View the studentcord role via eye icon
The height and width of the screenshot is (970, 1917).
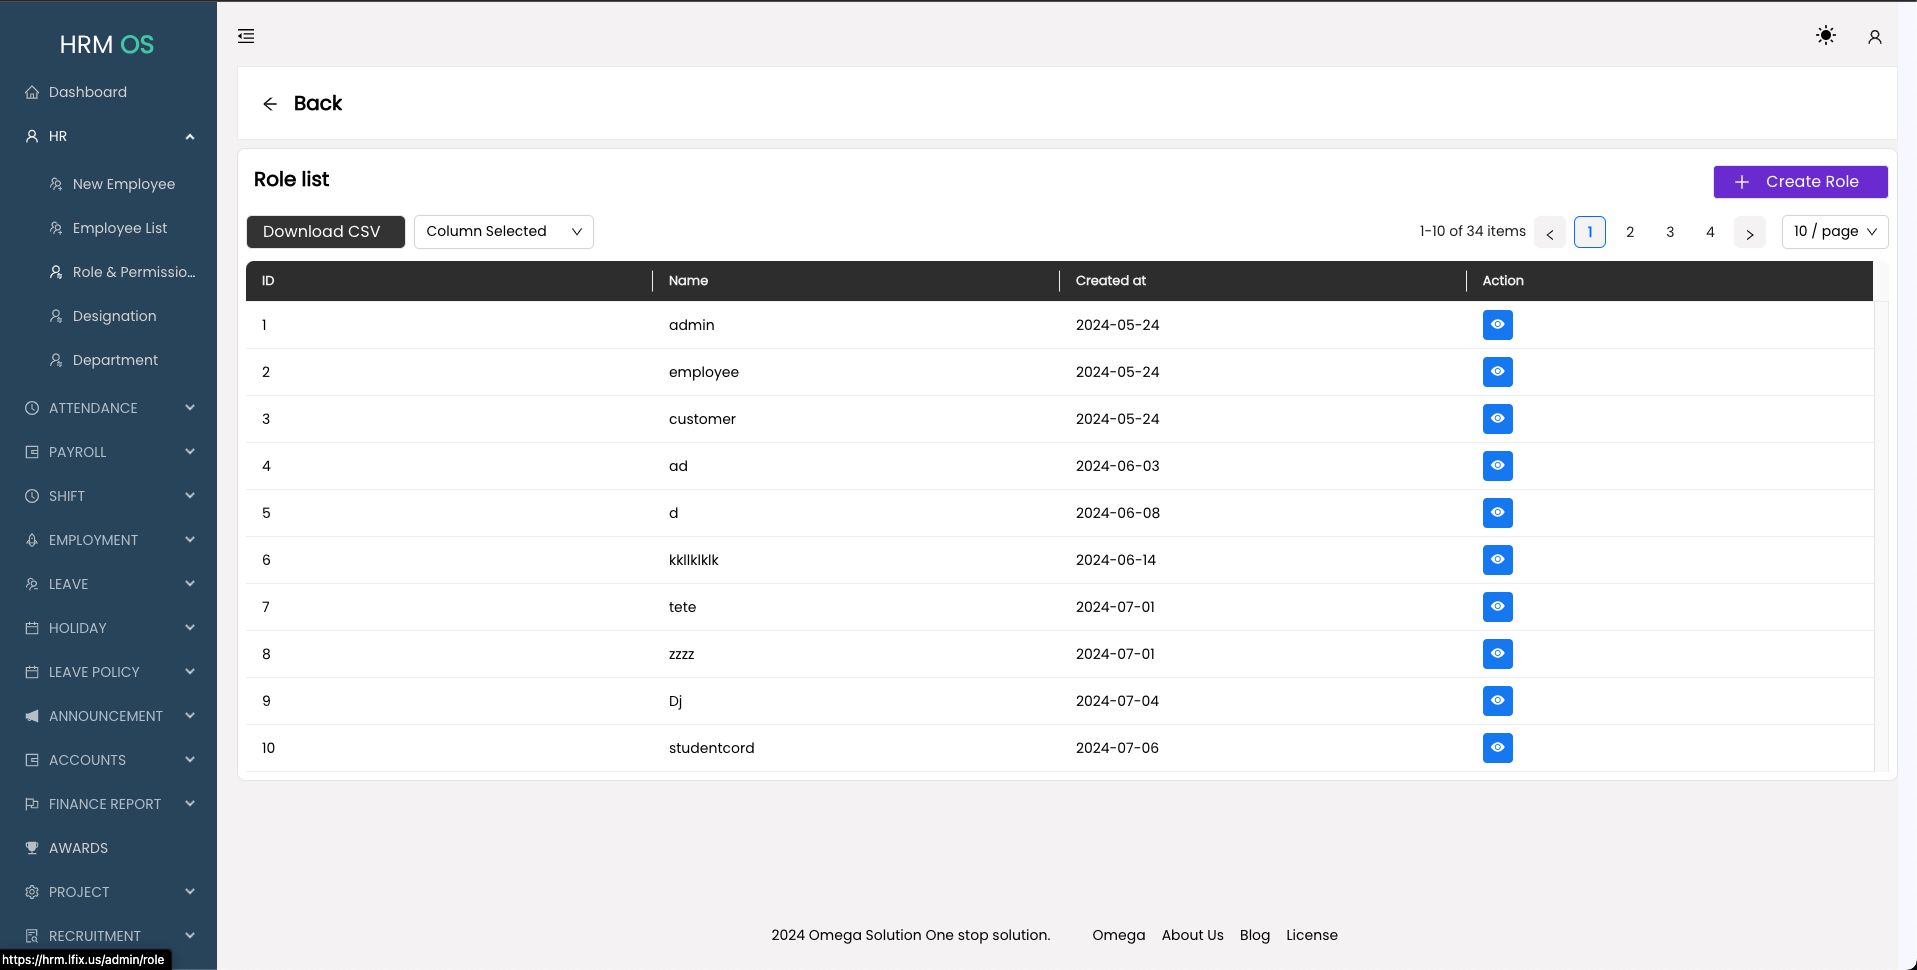click(1497, 748)
